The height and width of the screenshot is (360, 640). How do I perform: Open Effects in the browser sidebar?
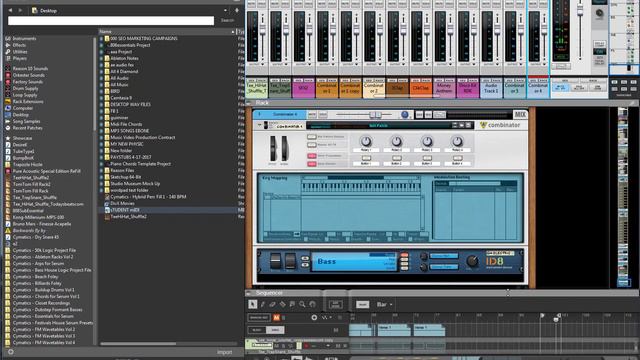[19, 45]
